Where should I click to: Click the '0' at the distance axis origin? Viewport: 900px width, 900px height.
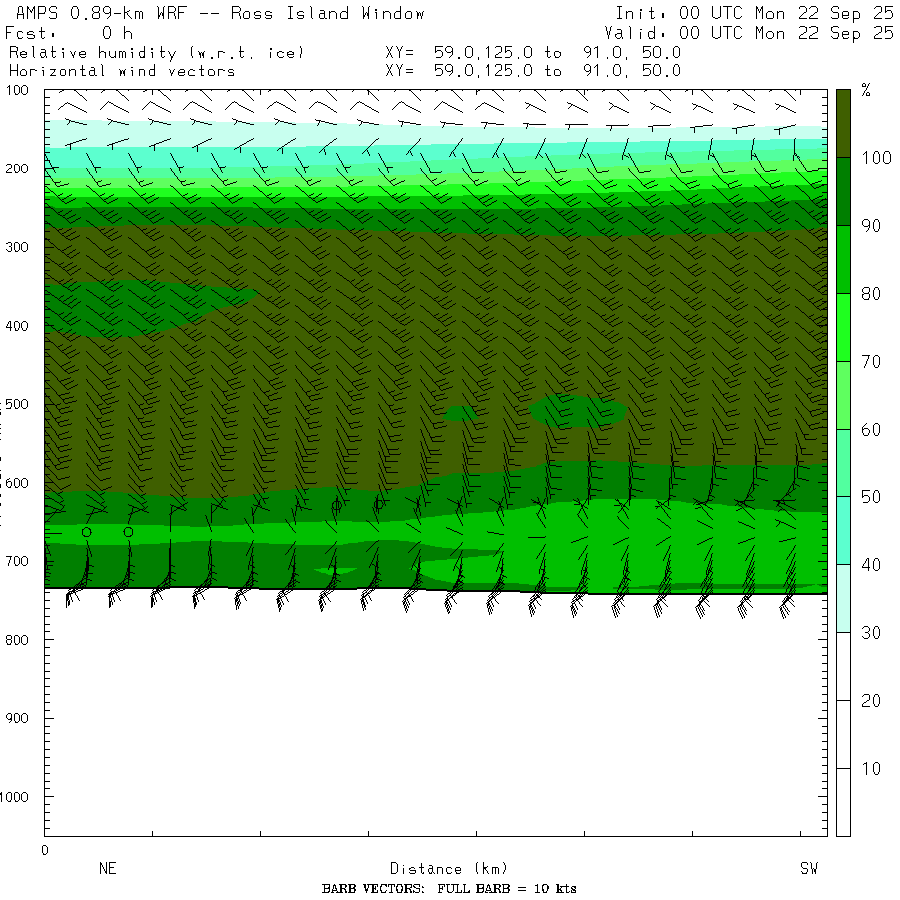(x=45, y=850)
